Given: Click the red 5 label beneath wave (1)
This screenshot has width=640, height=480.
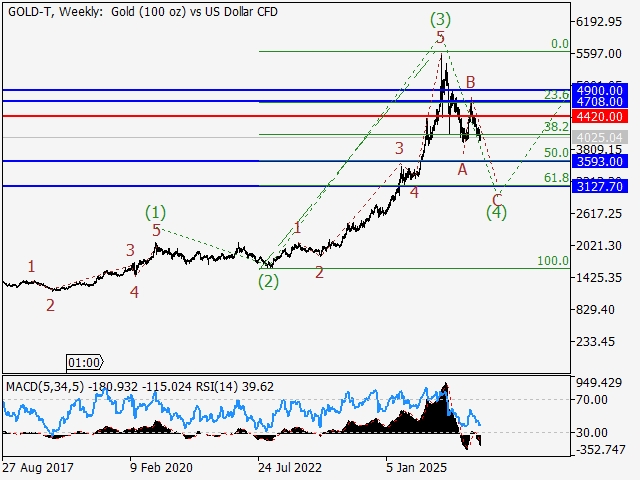Looking at the screenshot, I should [156, 231].
